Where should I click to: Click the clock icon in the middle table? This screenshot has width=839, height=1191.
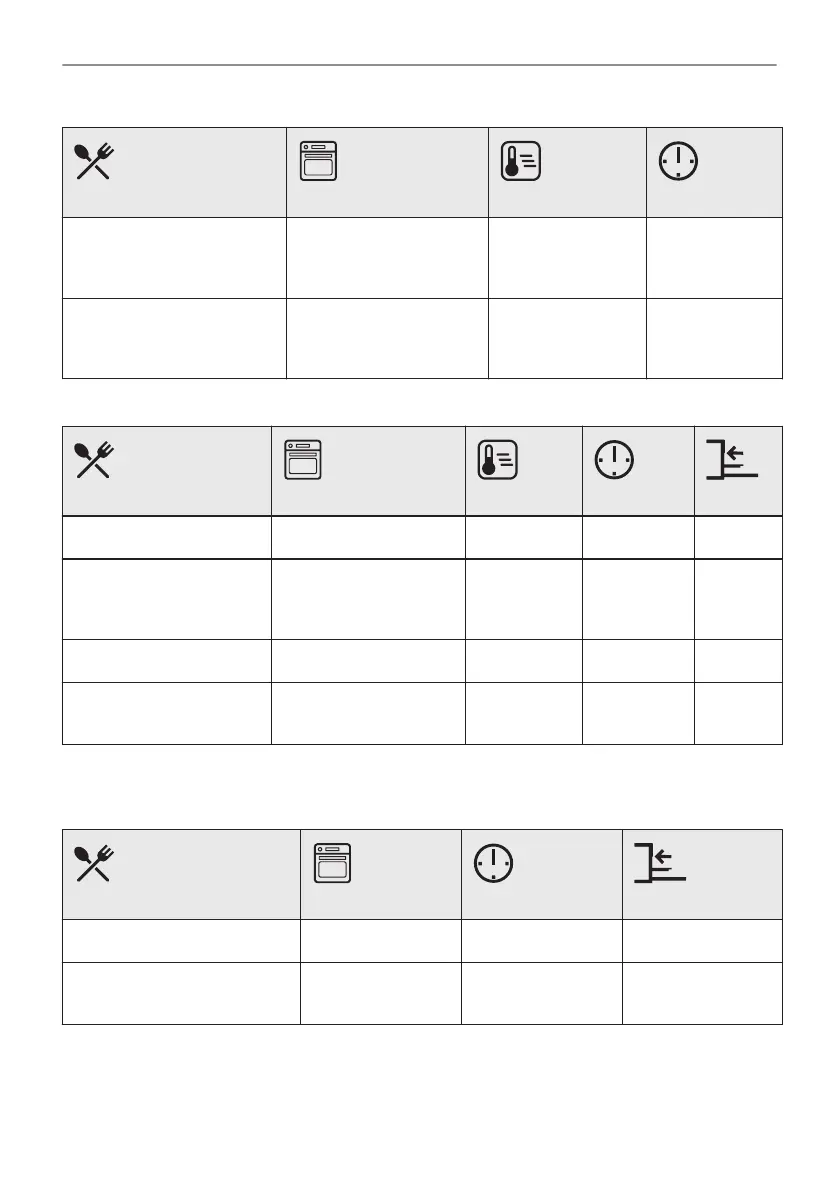[x=613, y=461]
